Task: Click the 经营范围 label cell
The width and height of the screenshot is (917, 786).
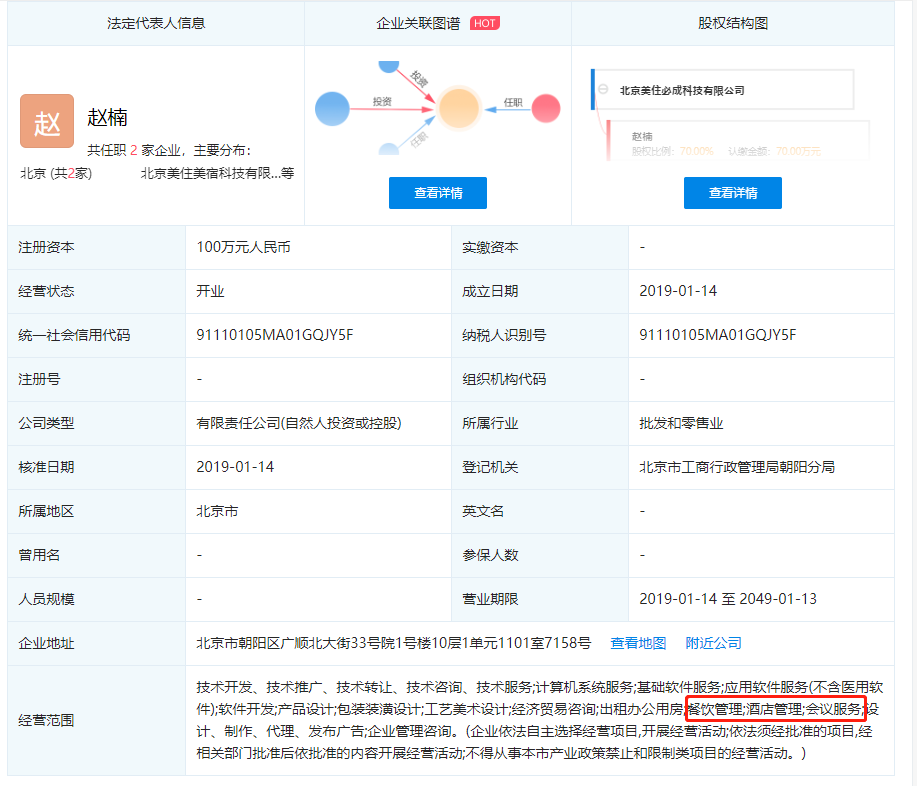Action: [96, 720]
